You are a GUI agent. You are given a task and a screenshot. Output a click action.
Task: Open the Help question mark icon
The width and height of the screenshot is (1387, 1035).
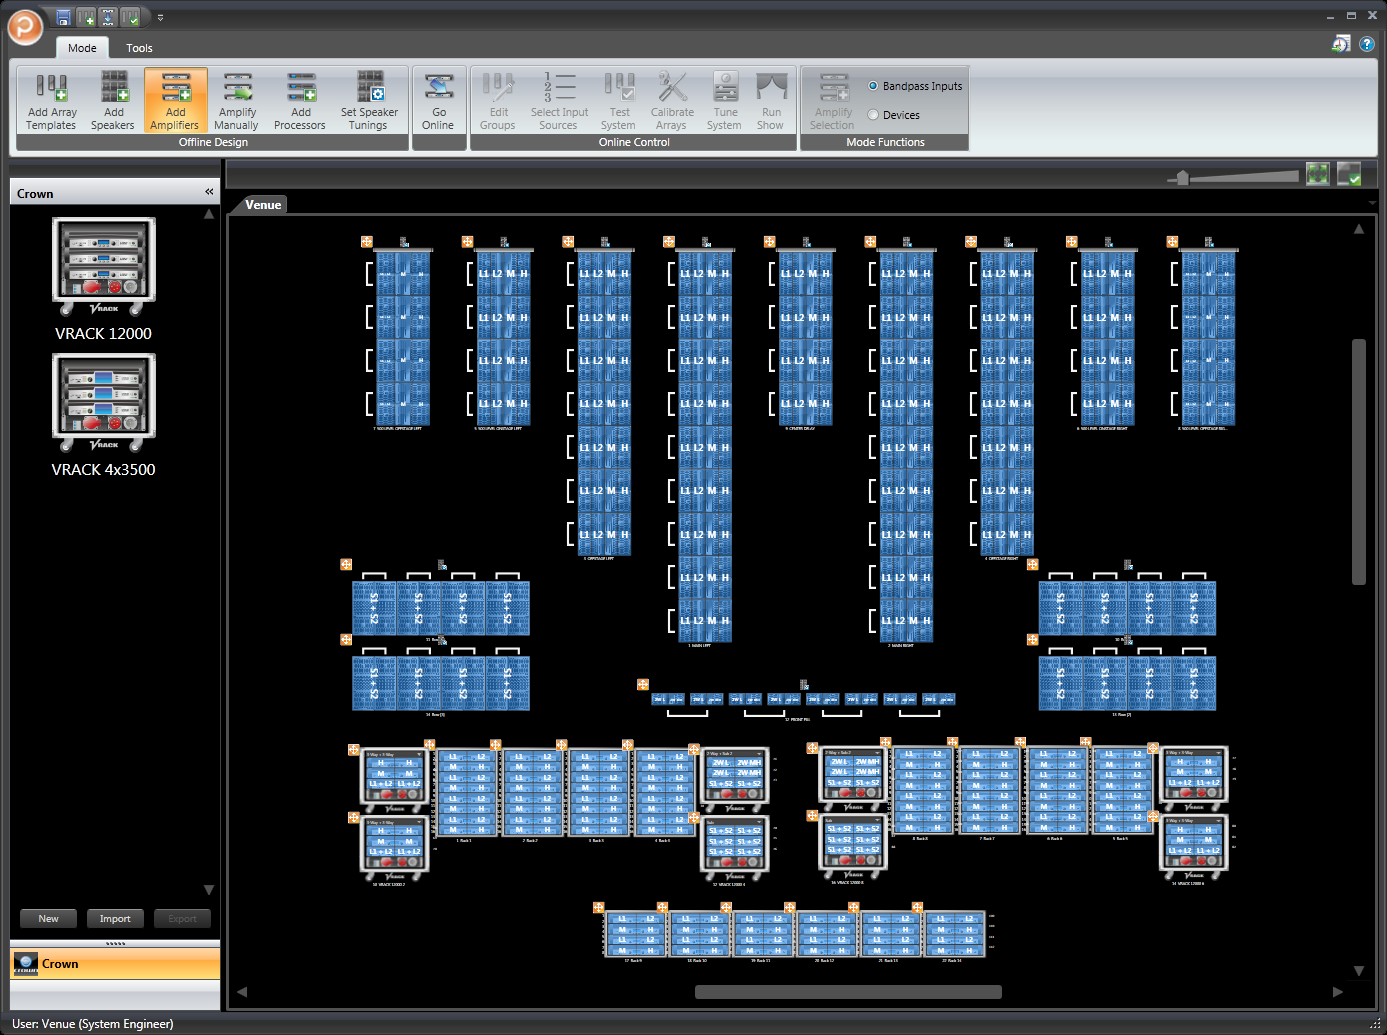[x=1367, y=44]
